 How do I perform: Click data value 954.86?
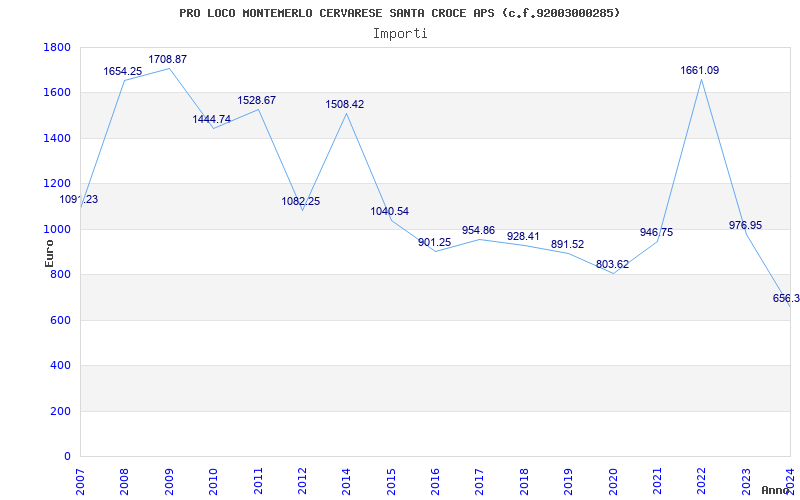[478, 231]
